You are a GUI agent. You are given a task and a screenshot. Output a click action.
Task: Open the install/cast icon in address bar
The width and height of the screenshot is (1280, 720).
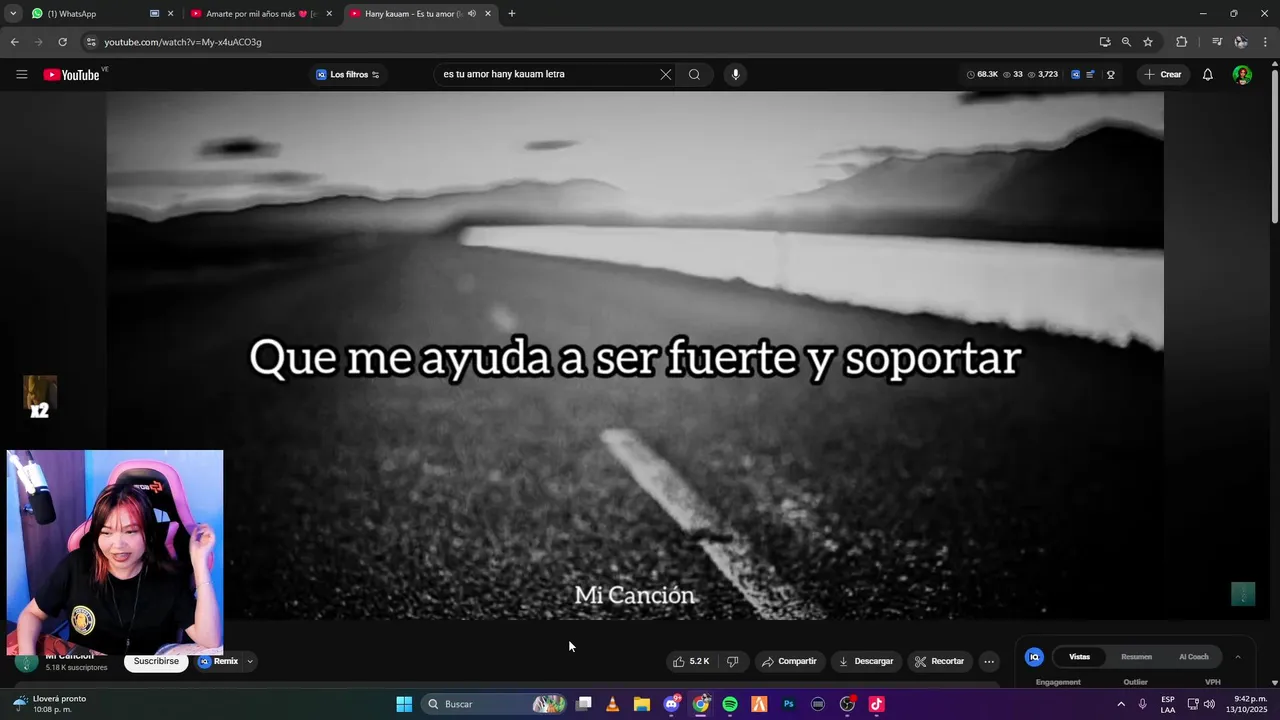click(1105, 42)
